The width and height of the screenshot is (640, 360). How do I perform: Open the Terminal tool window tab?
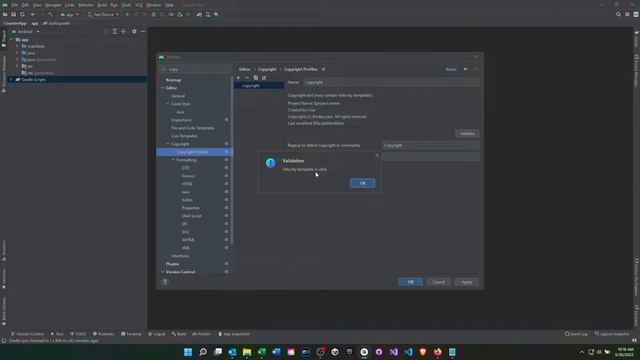click(131, 334)
